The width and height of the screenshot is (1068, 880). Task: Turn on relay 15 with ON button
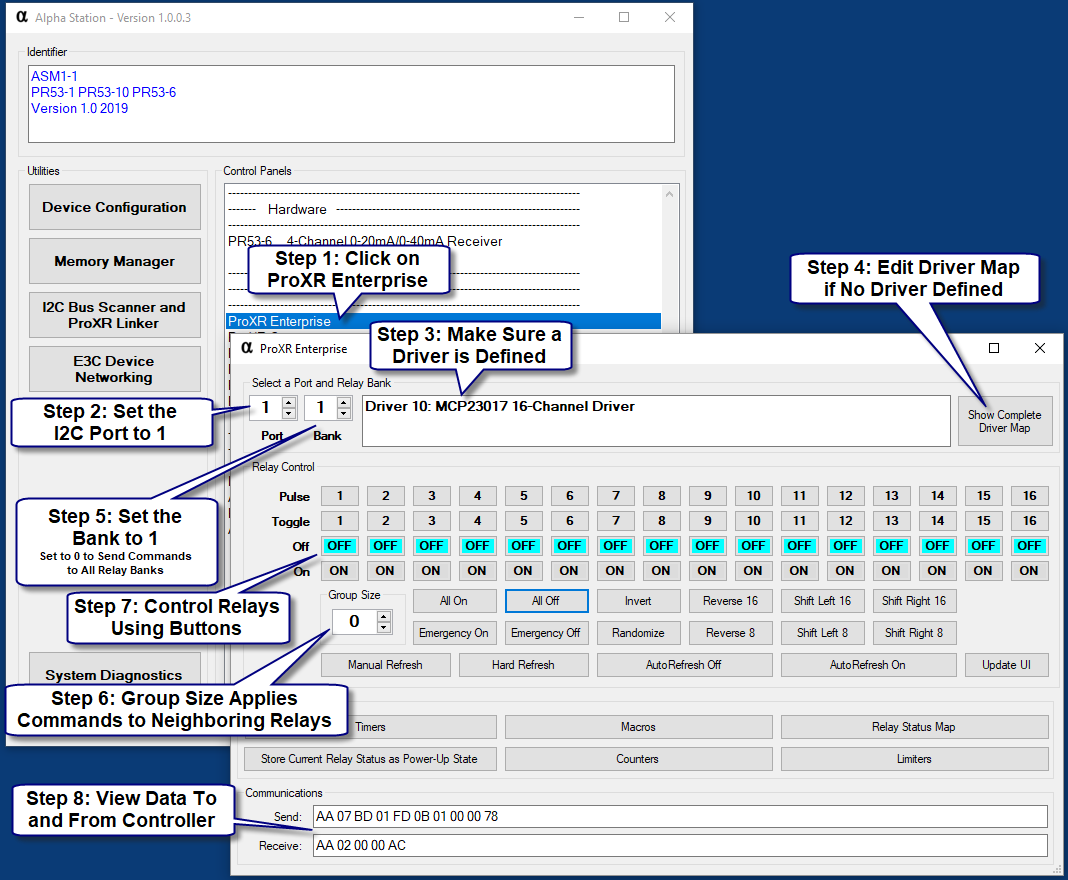[x=983, y=571]
